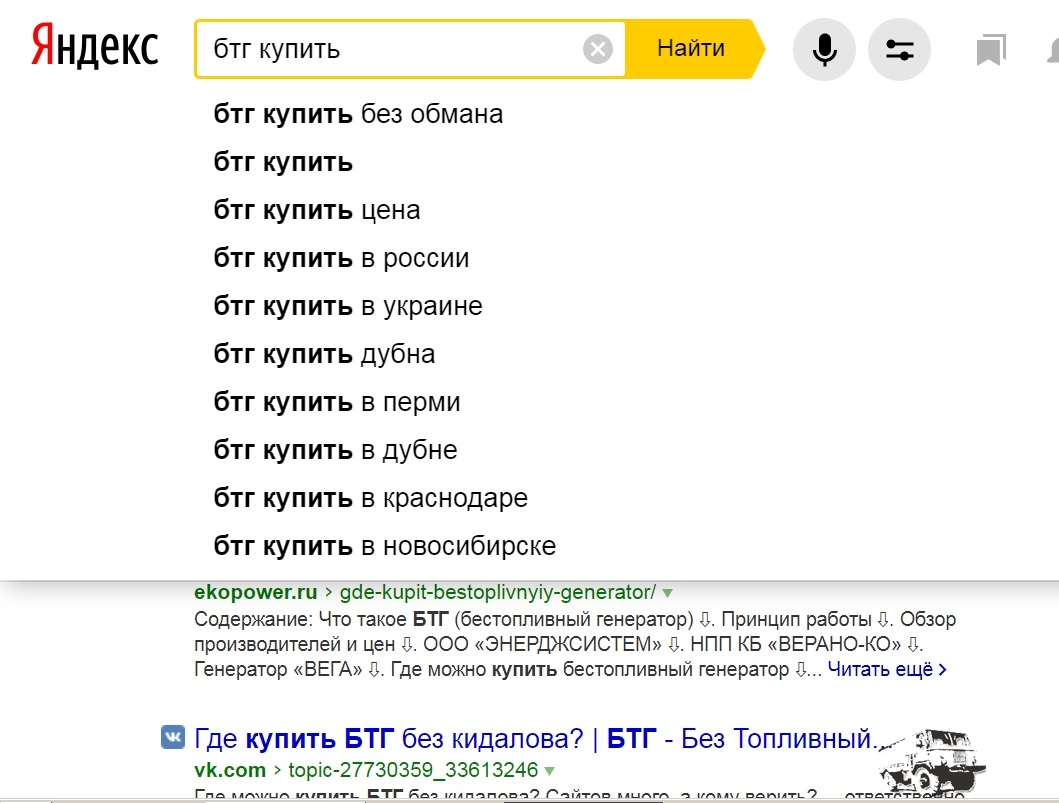1059x803 pixels.
Task: Open the vk.com site link
Action: pos(230,770)
